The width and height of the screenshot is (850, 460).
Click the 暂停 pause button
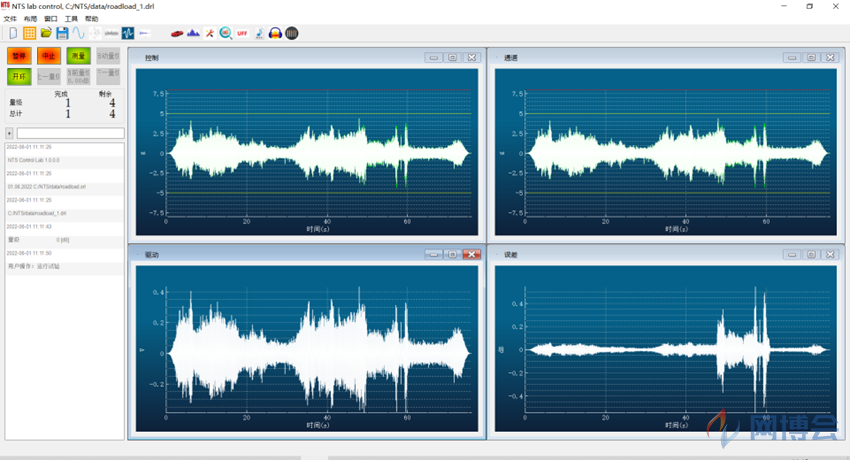pyautogui.click(x=19, y=56)
